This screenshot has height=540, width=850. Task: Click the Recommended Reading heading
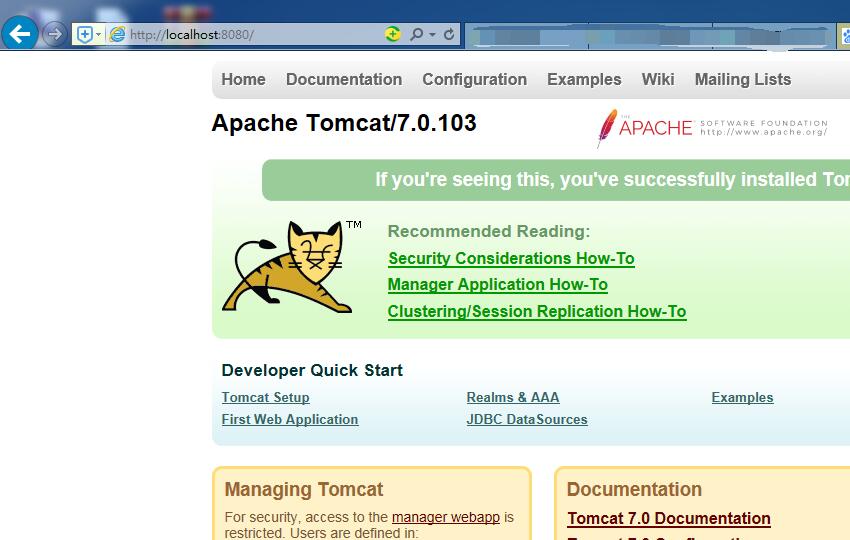[489, 232]
